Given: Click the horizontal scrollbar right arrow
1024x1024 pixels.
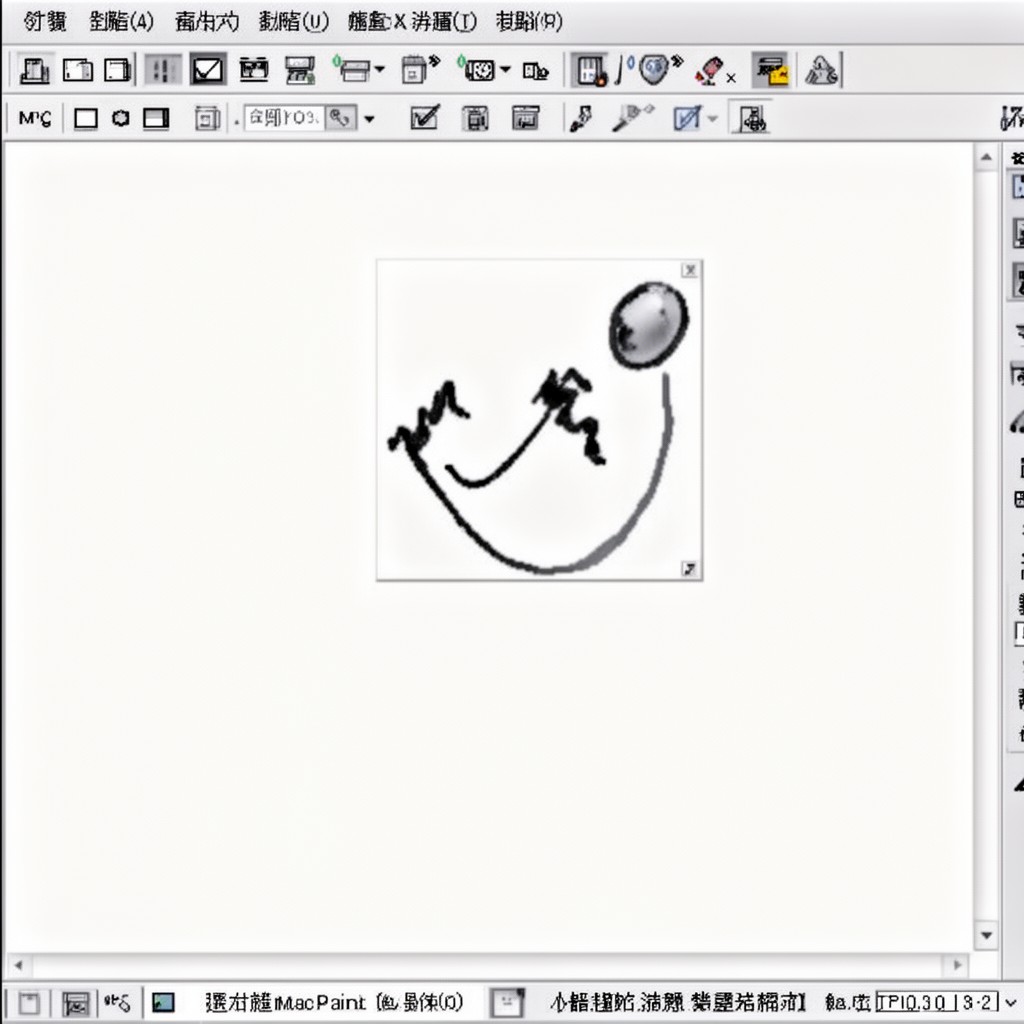Looking at the screenshot, I should pos(957,965).
